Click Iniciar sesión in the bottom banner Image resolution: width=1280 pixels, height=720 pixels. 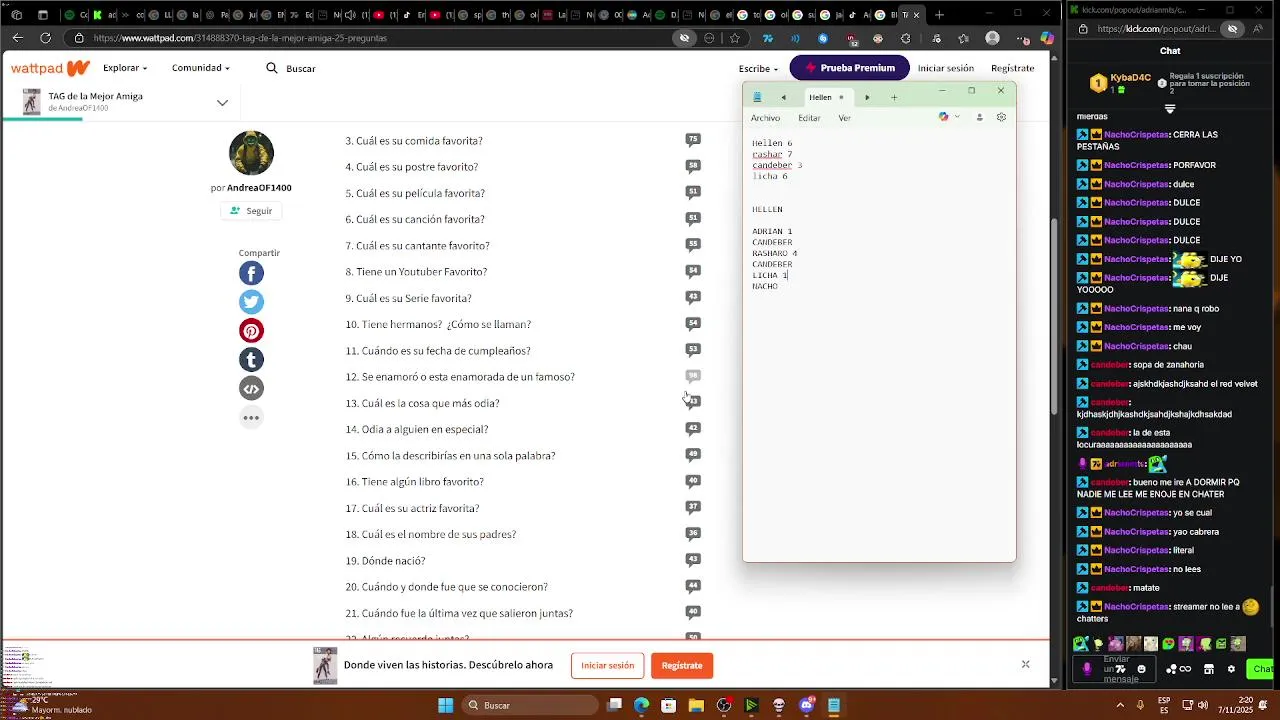coord(607,665)
